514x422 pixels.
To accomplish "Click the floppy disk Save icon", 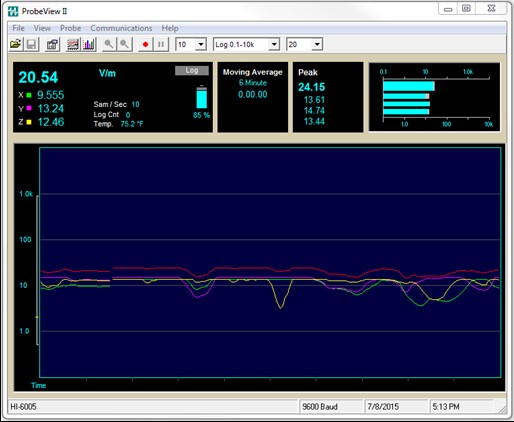I will click(32, 44).
